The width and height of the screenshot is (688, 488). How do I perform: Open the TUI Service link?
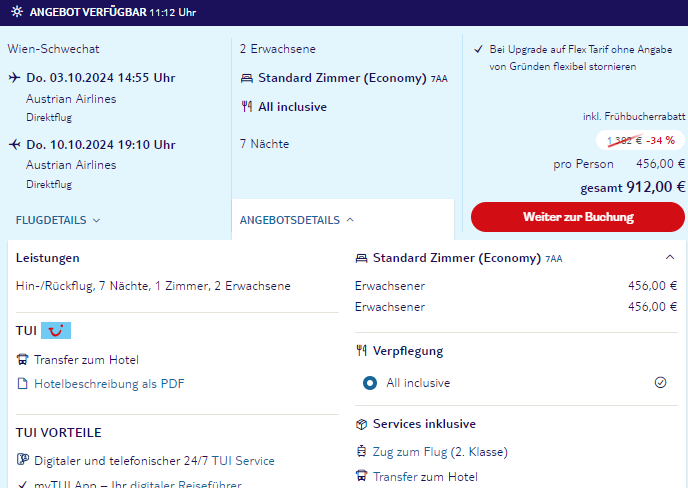pos(243,460)
